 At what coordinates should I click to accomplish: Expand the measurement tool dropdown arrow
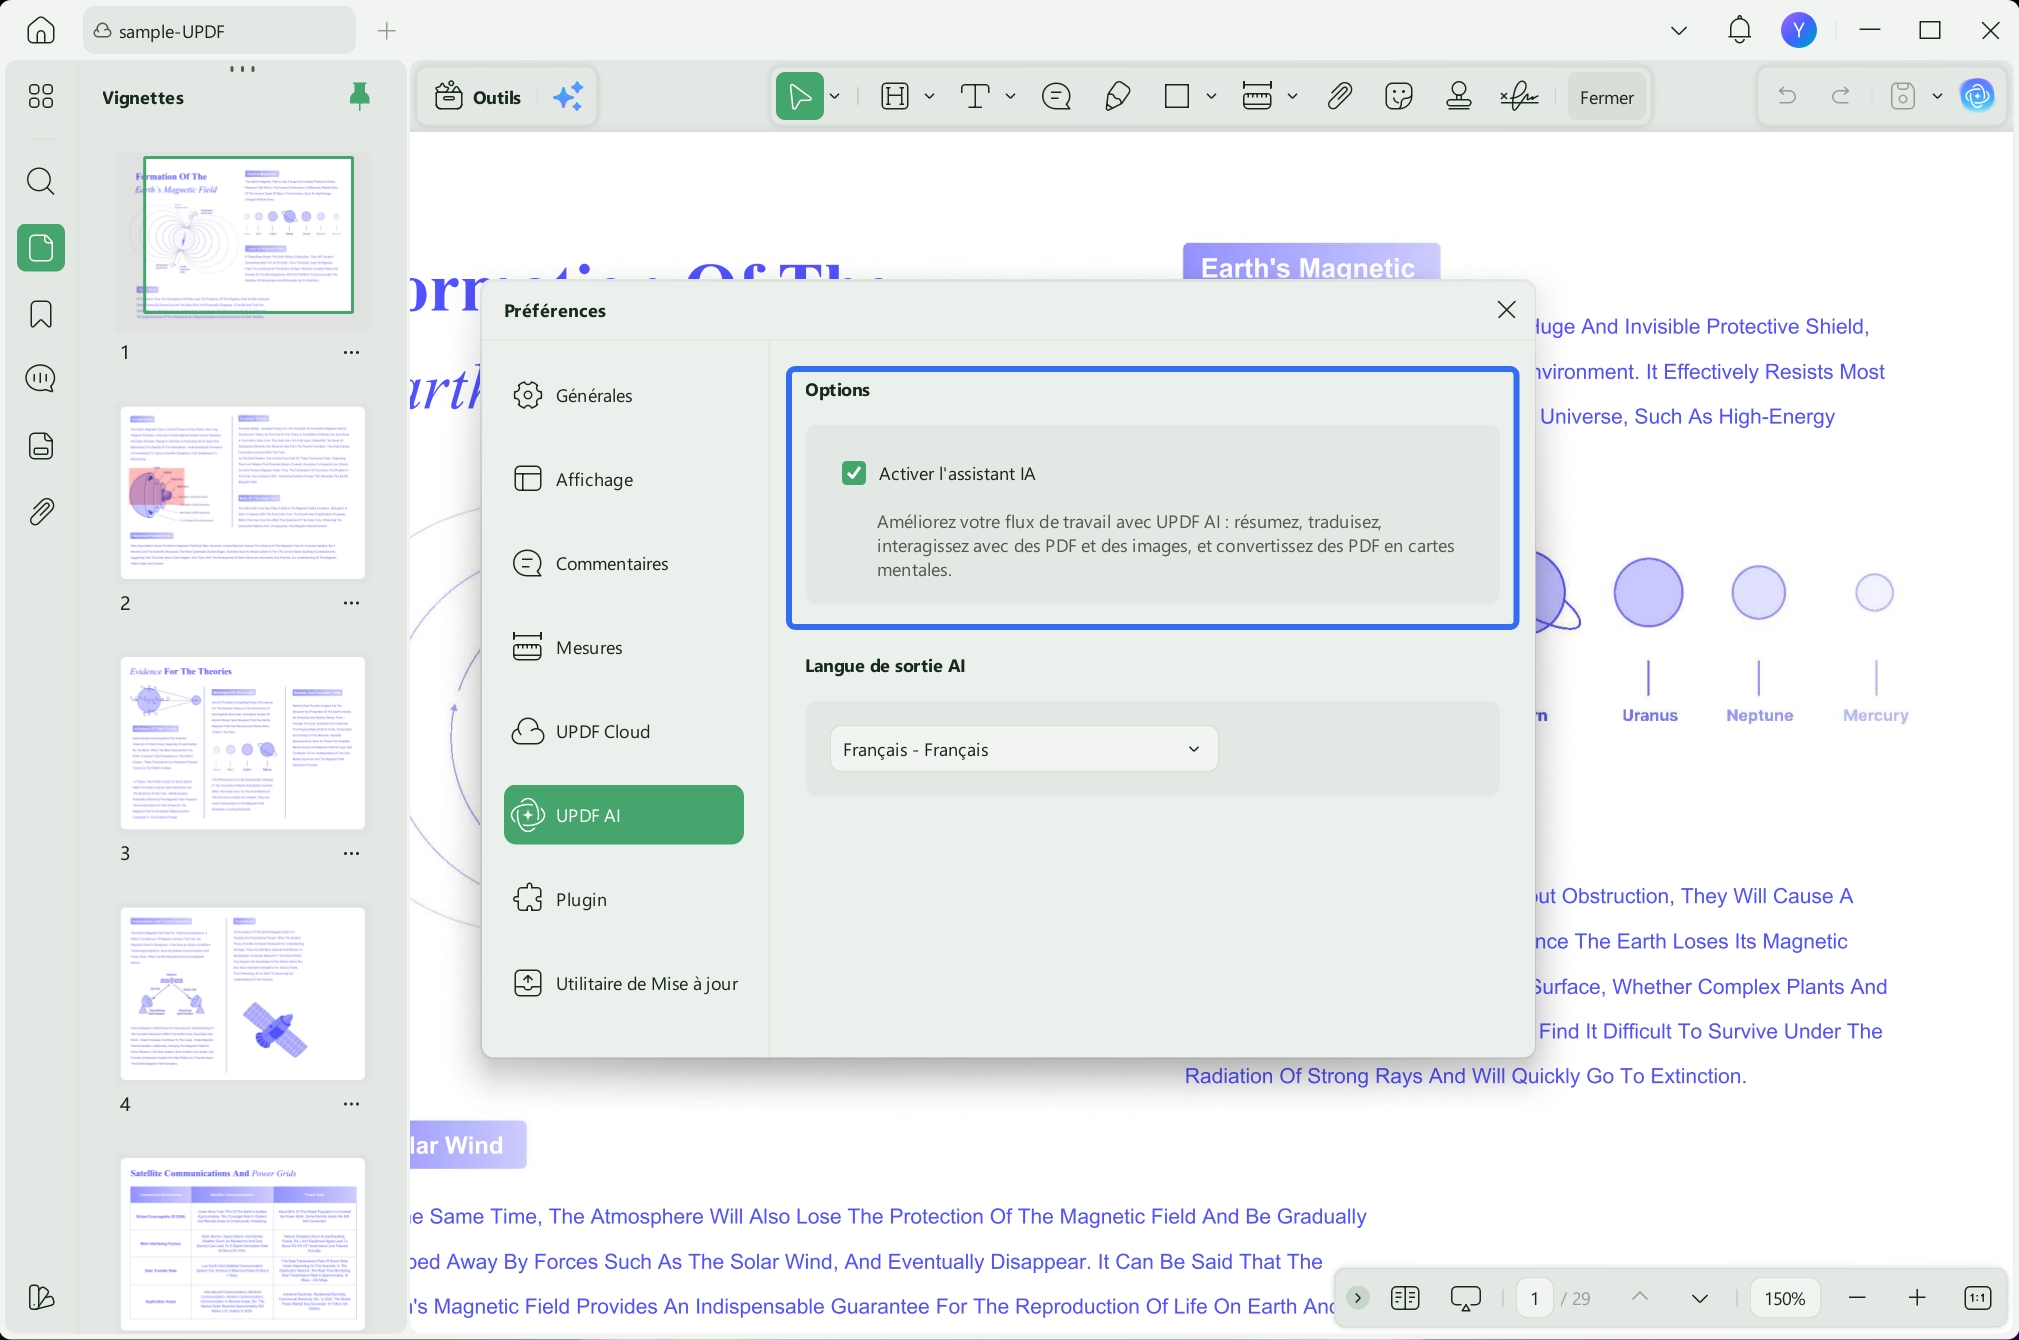(x=1293, y=97)
